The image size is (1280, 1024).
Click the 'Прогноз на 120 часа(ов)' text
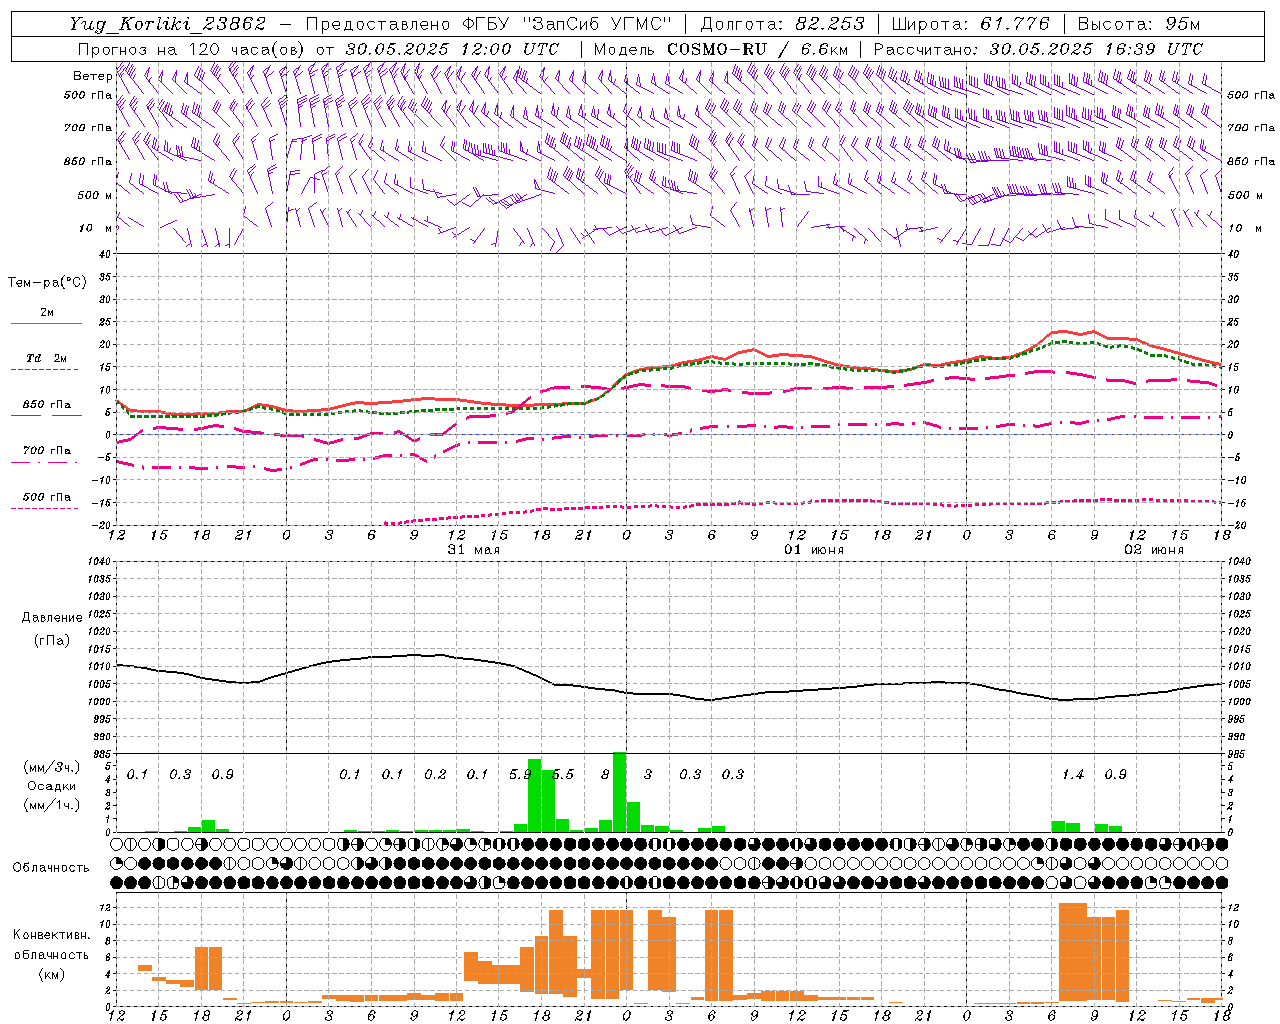pyautogui.click(x=193, y=49)
